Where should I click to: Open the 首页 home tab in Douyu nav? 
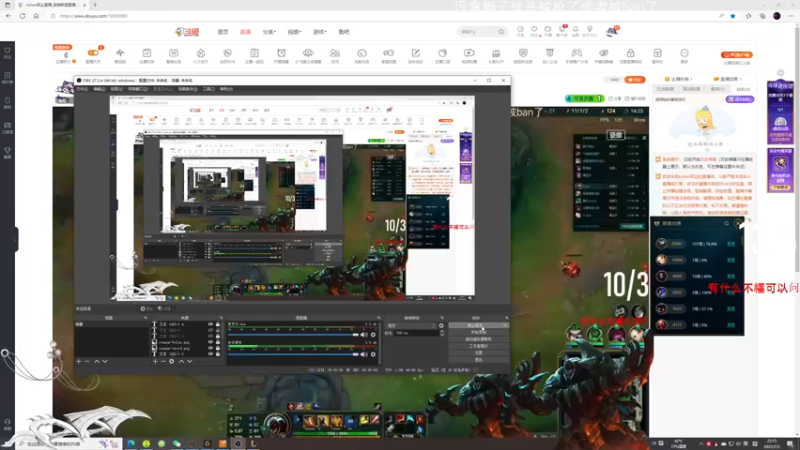223,32
